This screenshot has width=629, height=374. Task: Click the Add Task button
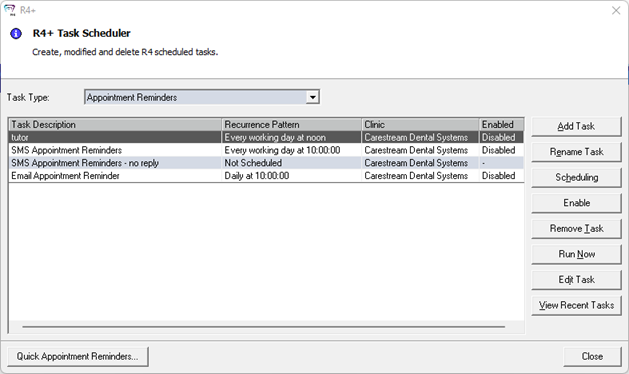576,126
